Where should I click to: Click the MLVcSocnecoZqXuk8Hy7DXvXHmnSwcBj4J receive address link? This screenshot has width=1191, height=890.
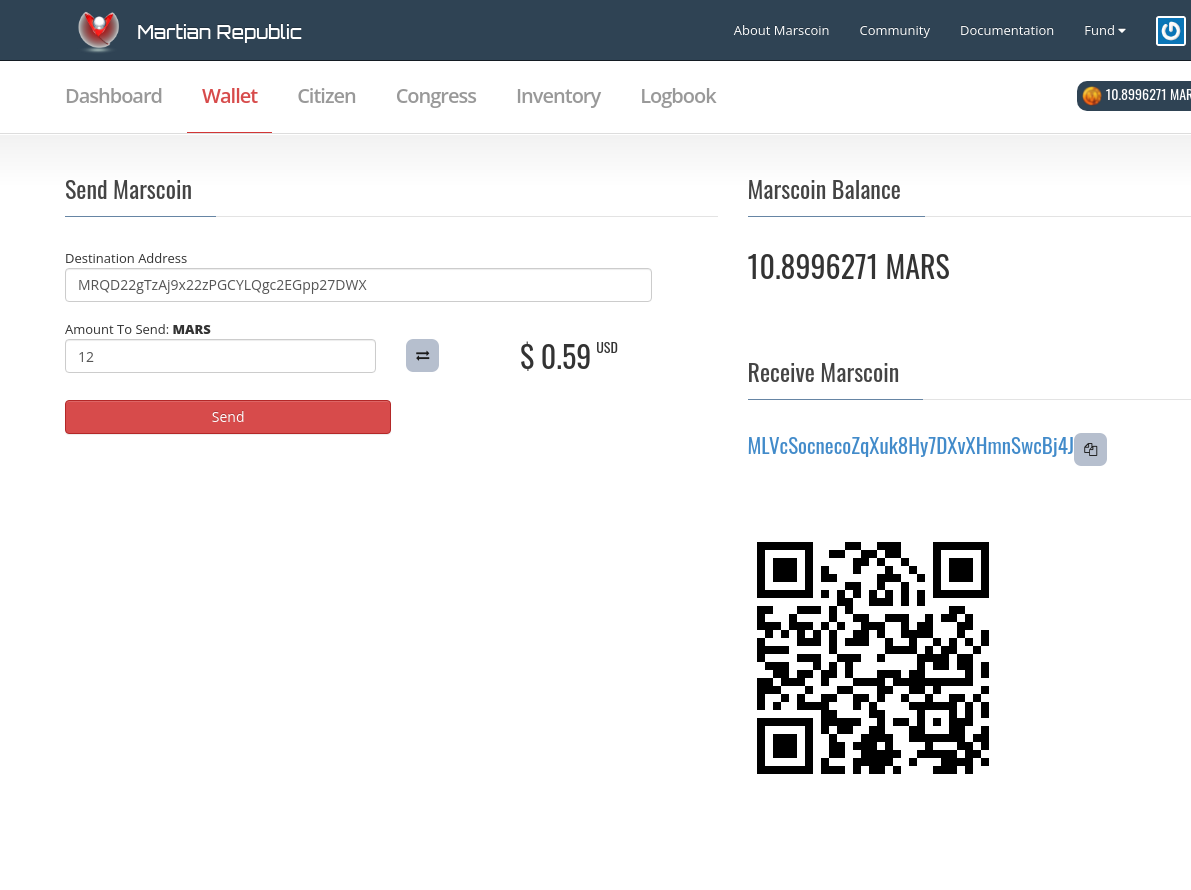click(x=910, y=446)
